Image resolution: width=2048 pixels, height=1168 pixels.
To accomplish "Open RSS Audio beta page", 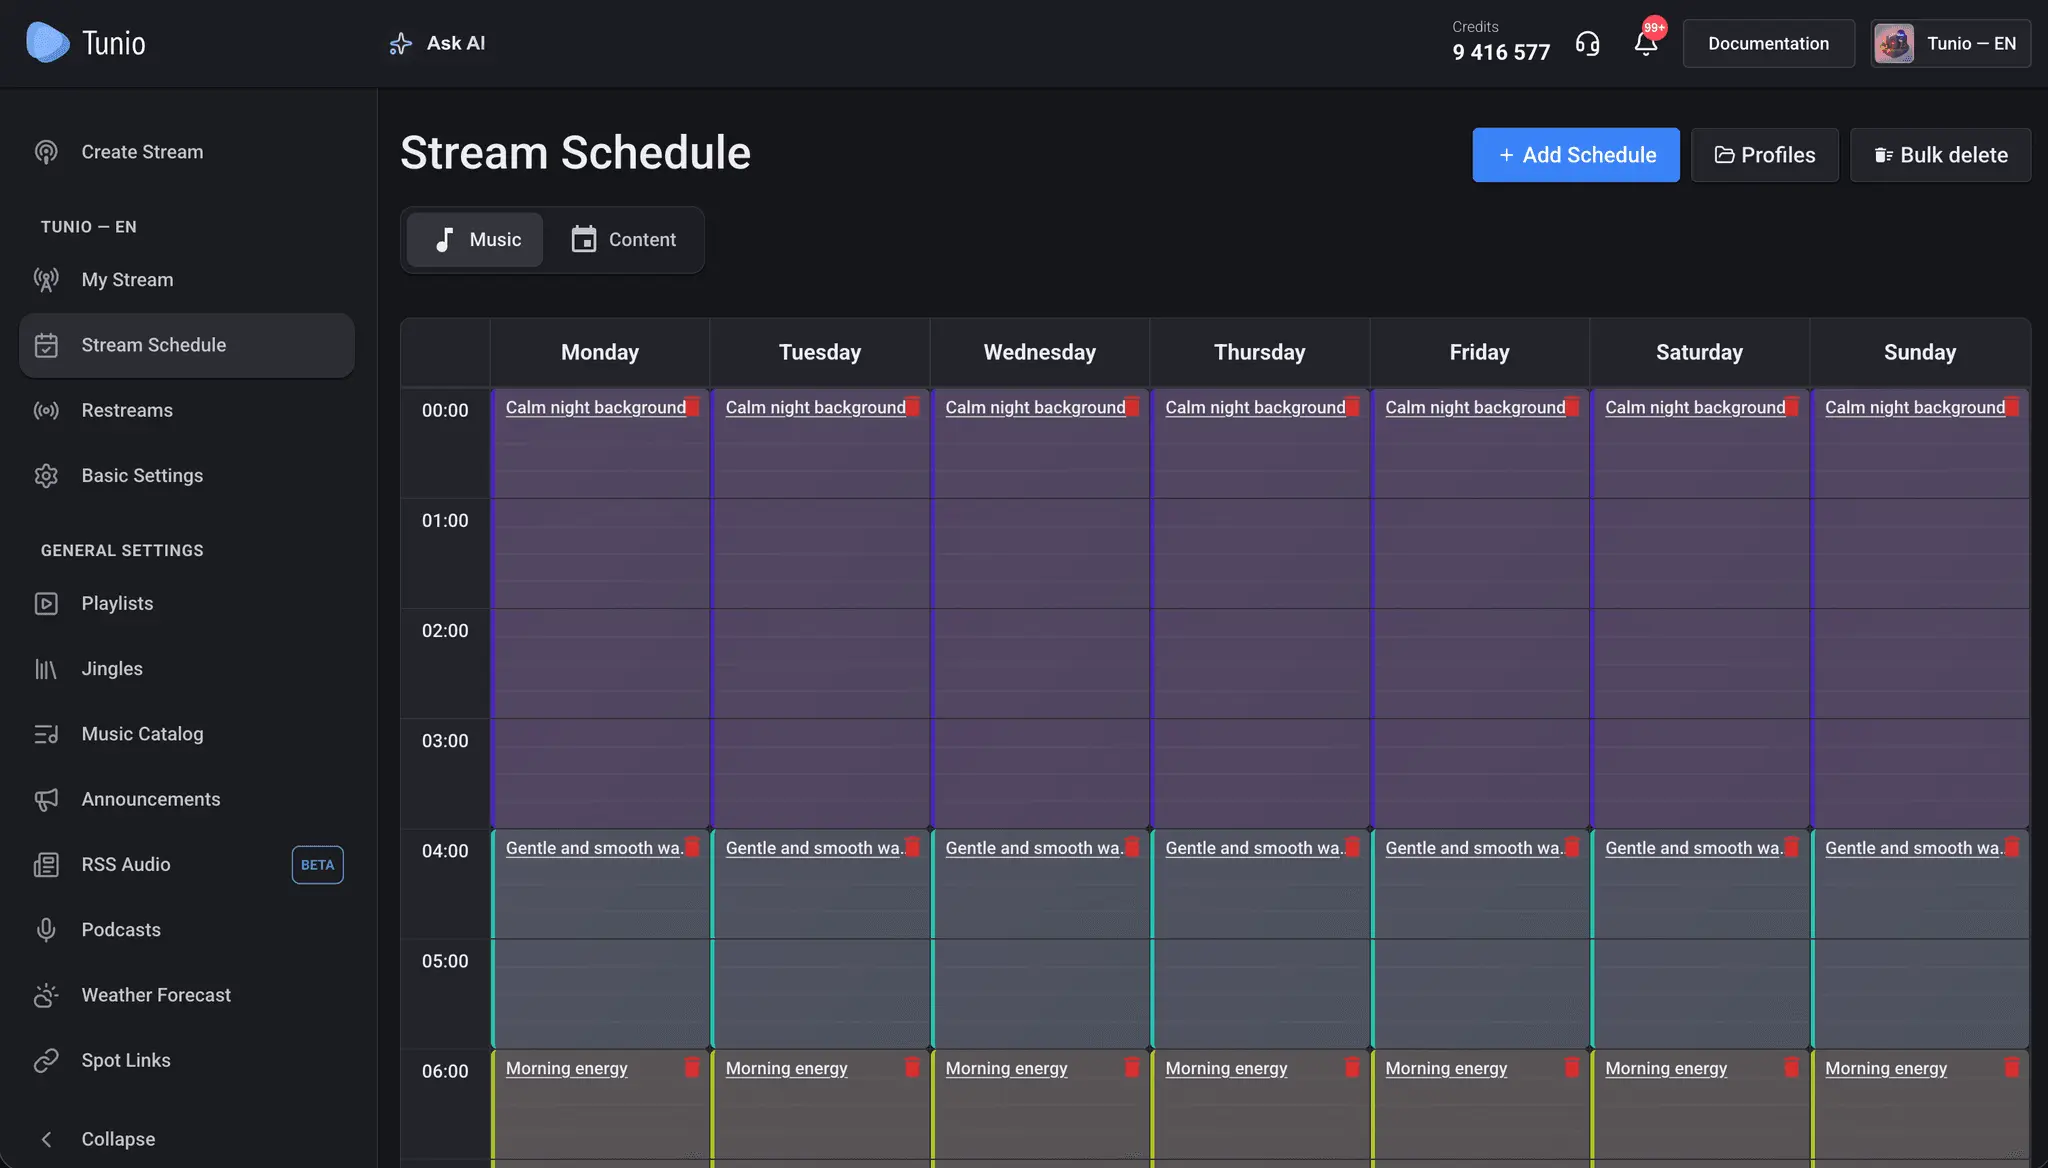I will tap(187, 865).
